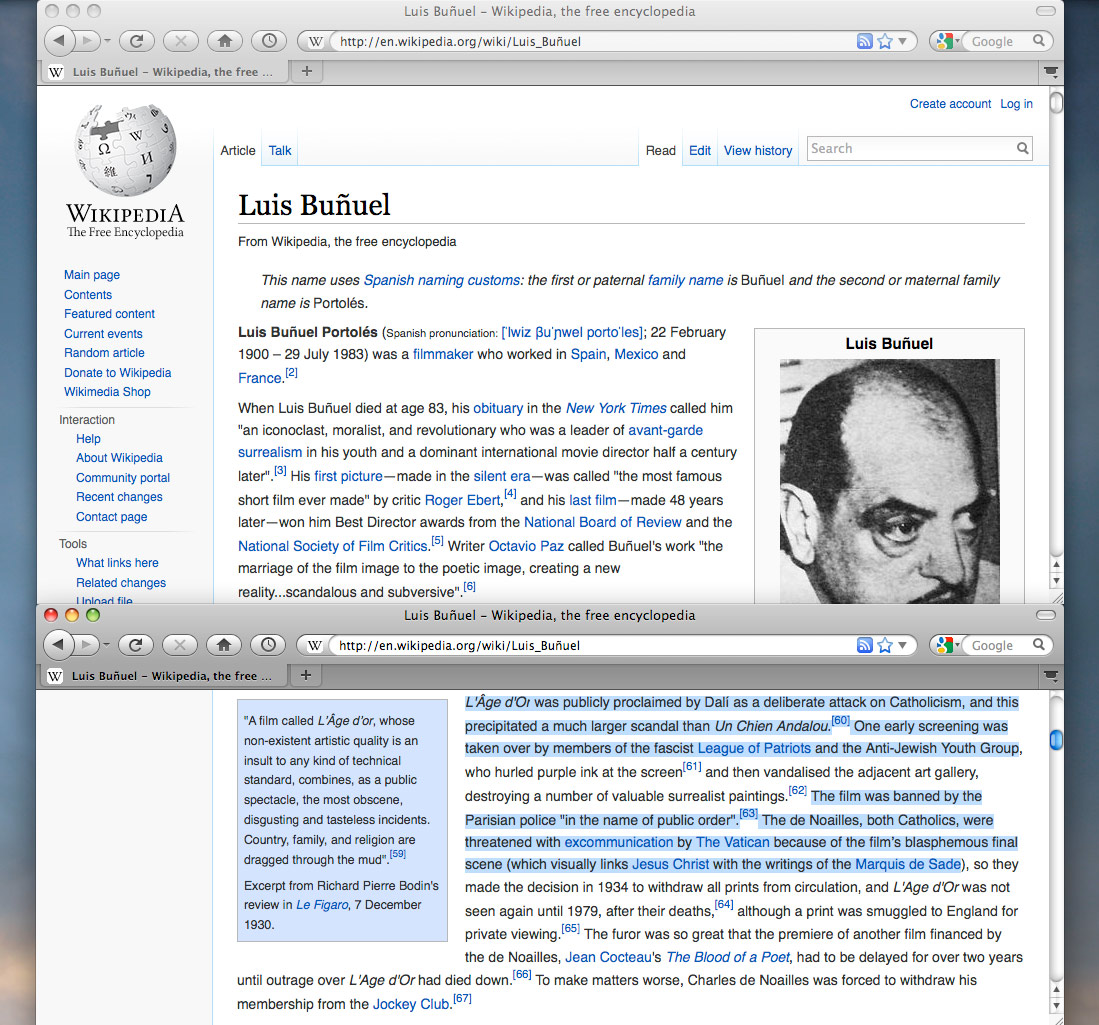Click the Forward arrow in top window
1099x1025 pixels.
click(87, 41)
